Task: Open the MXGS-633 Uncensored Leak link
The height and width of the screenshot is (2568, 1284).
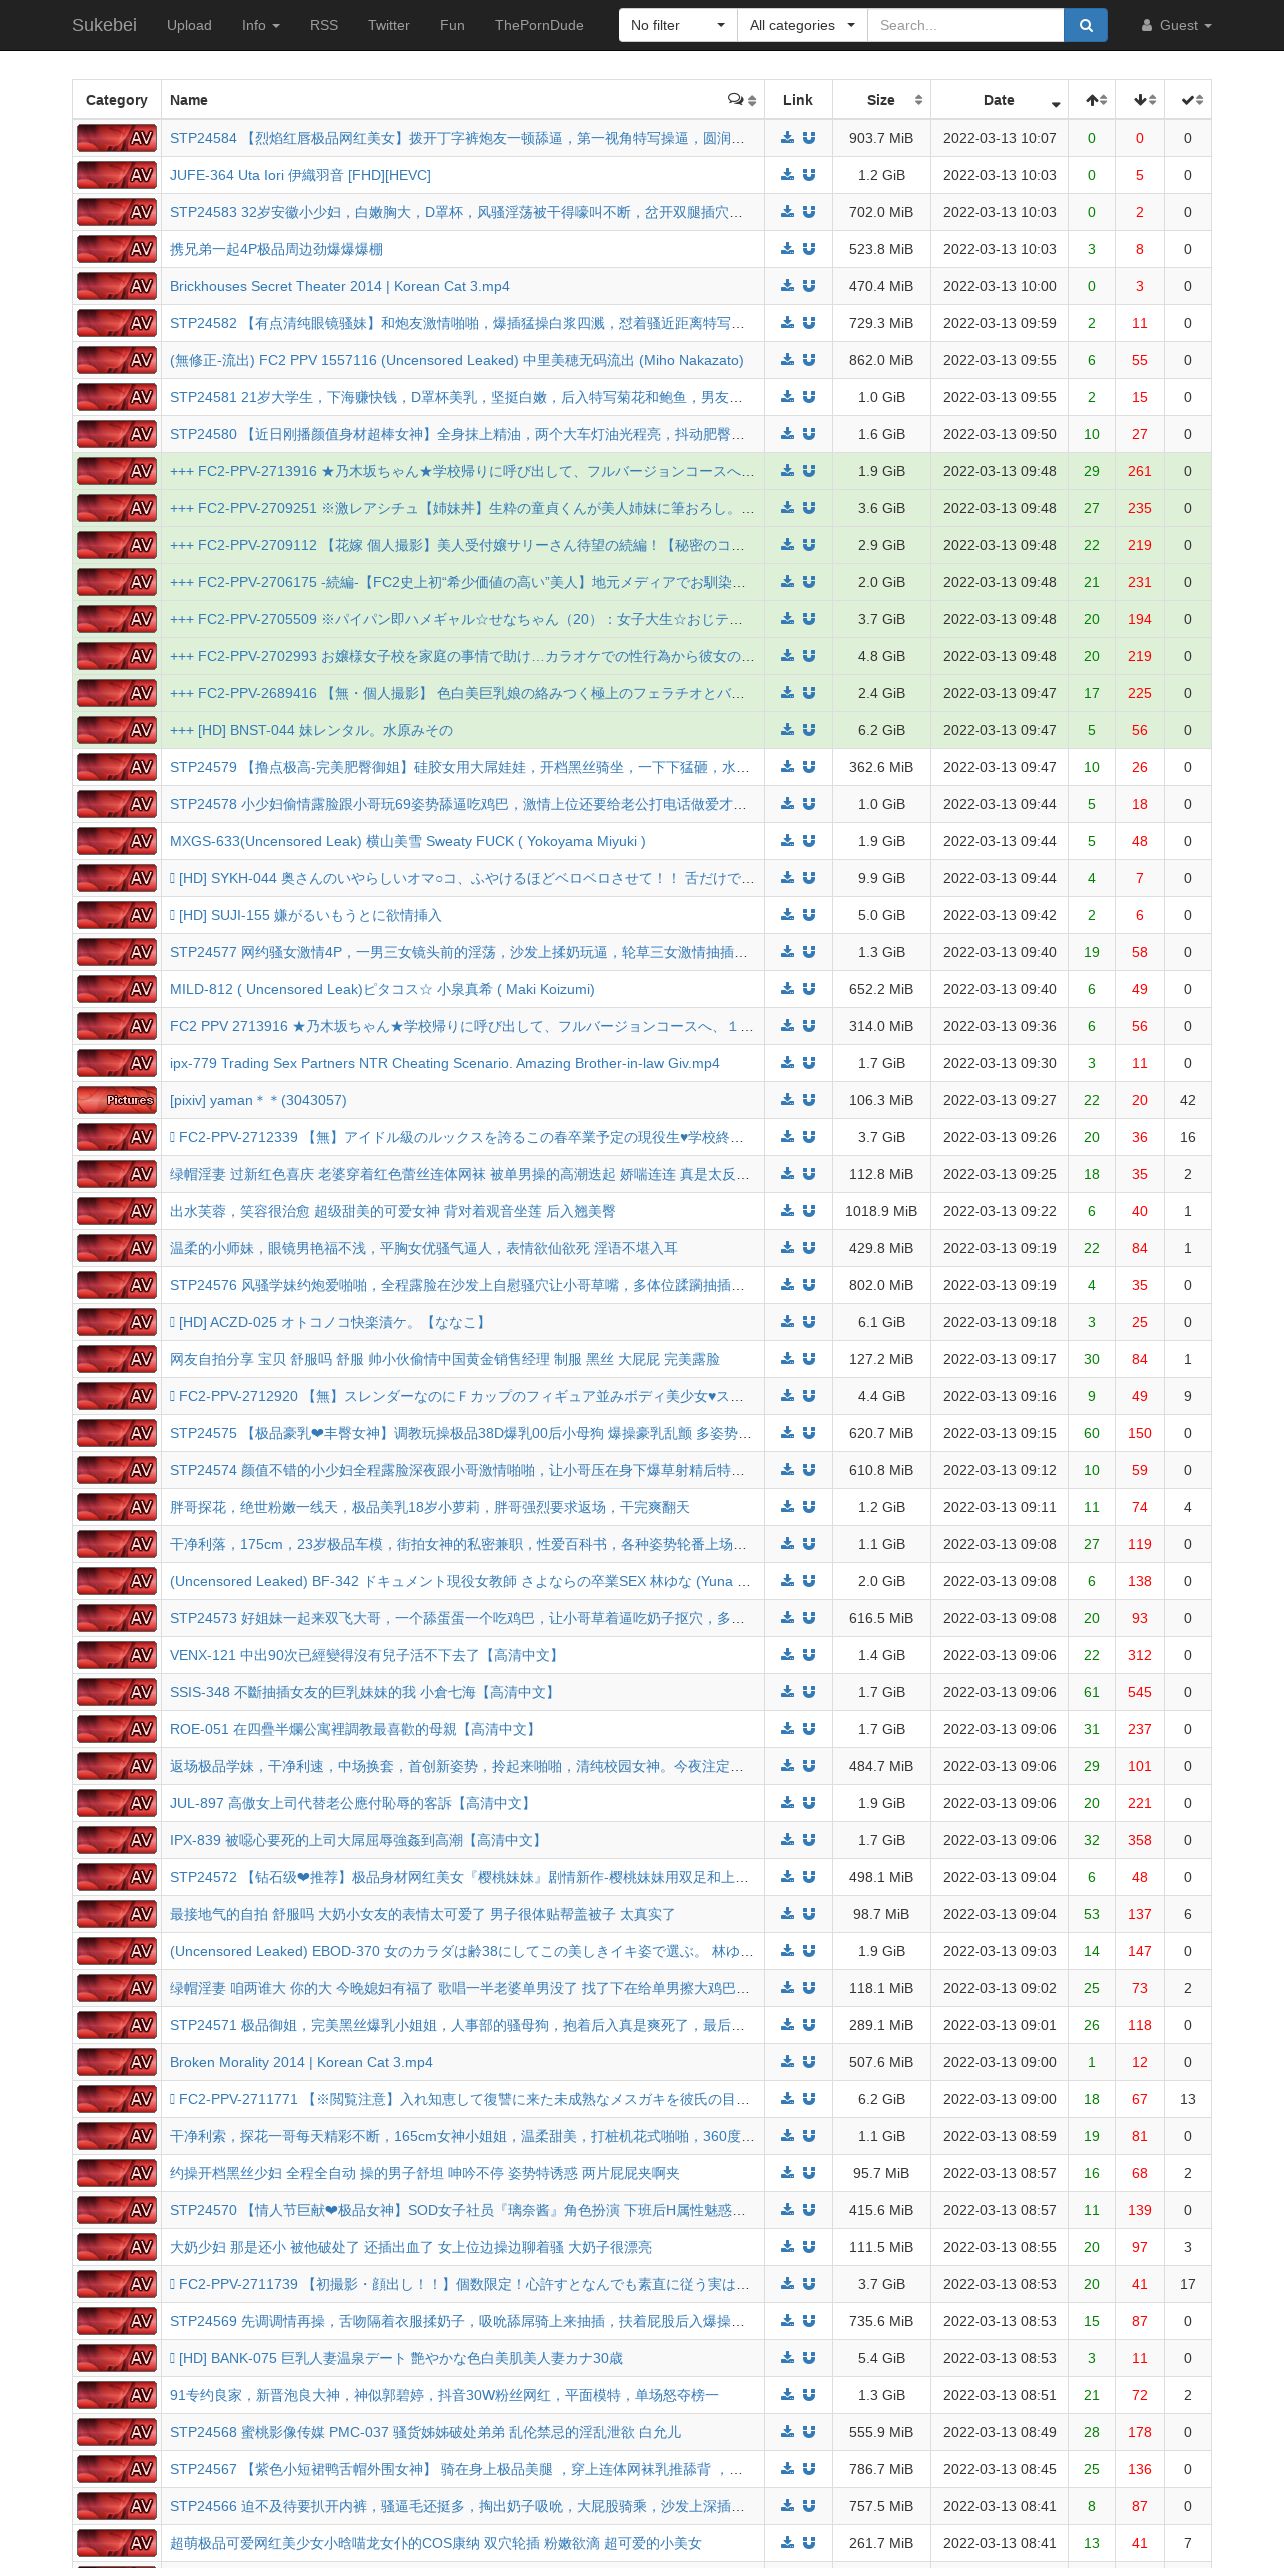Action: 408,841
